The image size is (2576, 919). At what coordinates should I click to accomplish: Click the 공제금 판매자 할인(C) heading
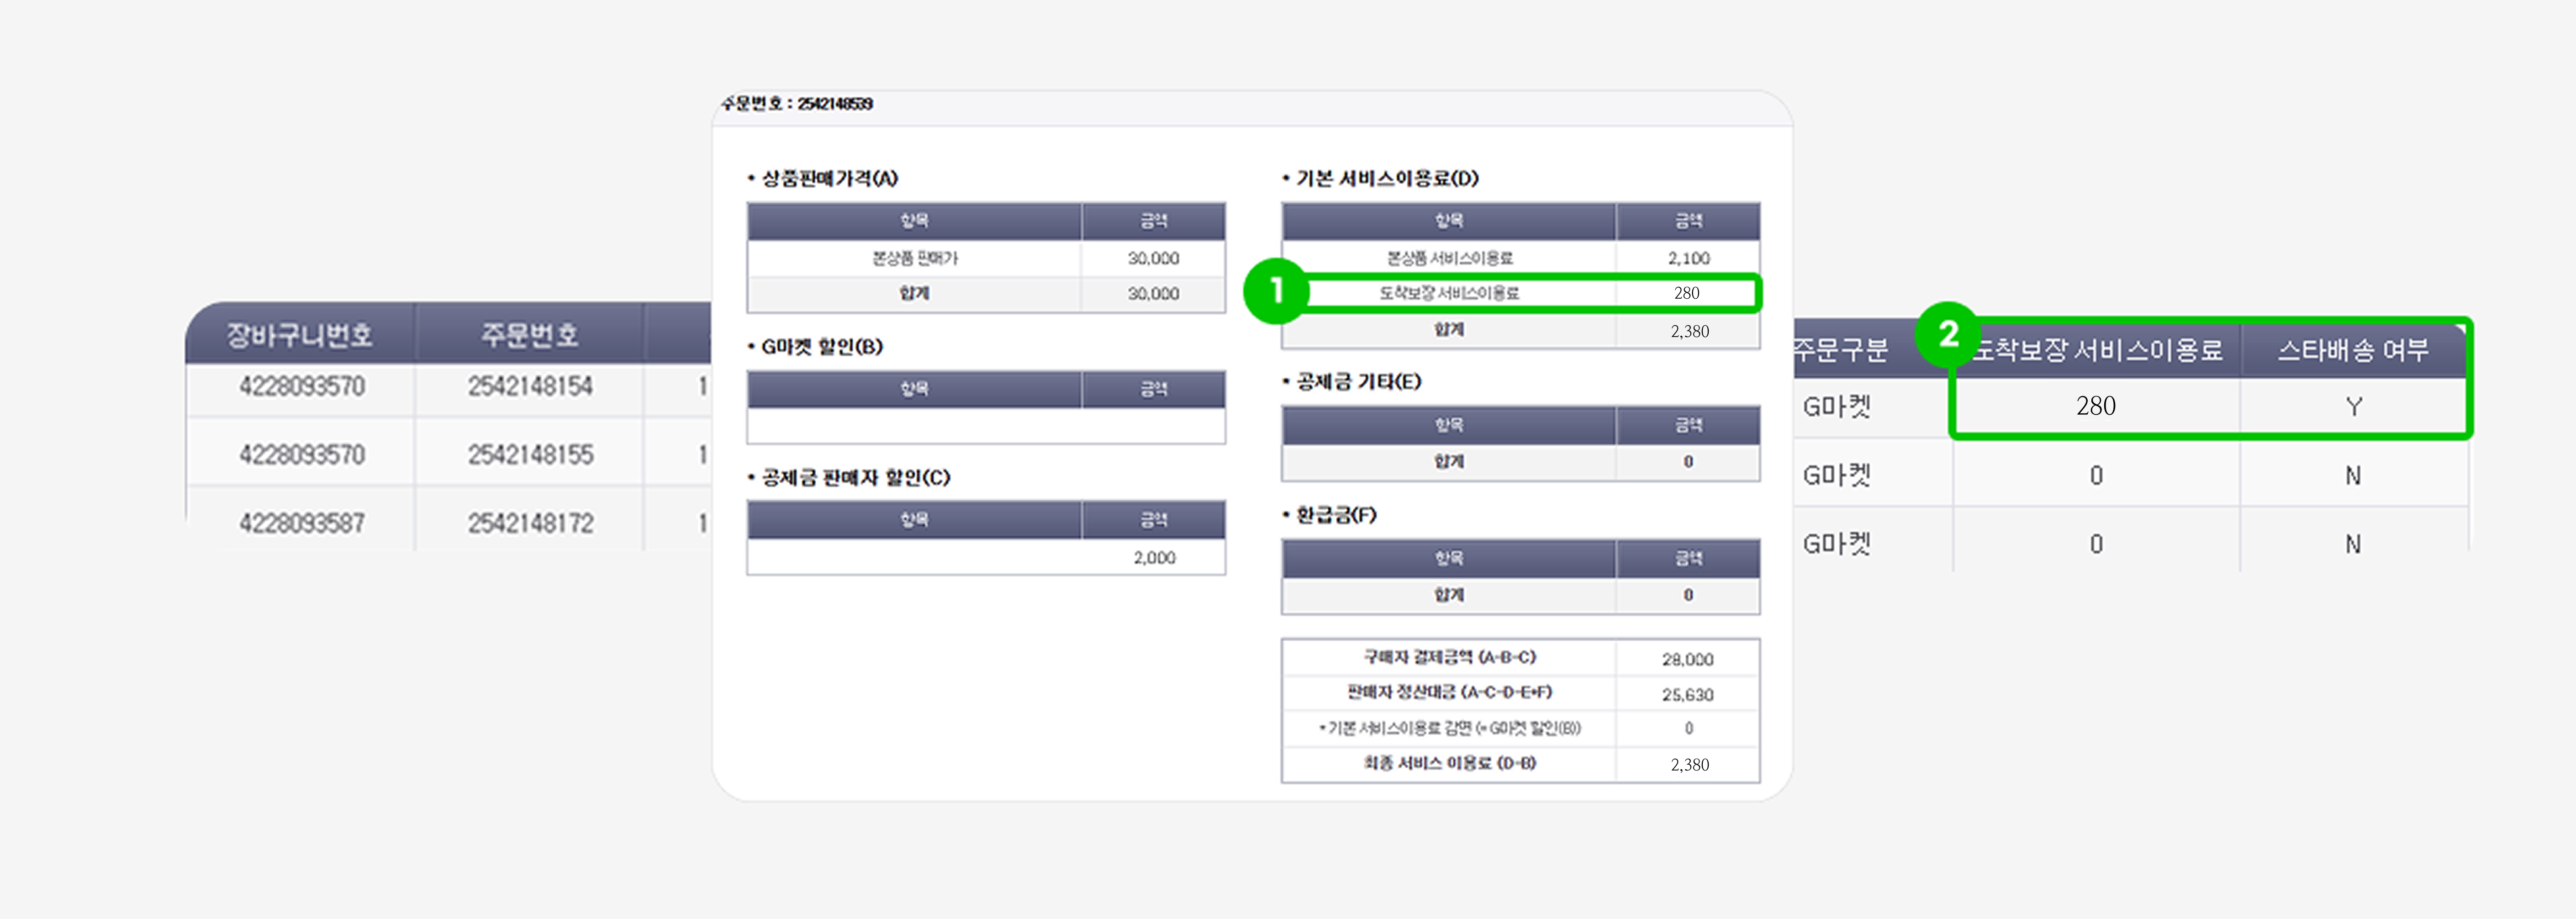point(855,478)
